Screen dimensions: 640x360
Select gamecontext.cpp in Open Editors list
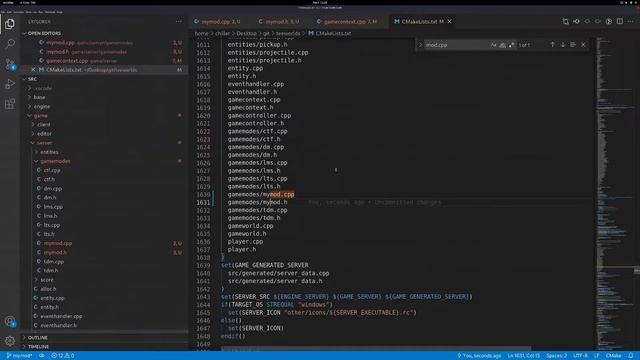(x=67, y=61)
